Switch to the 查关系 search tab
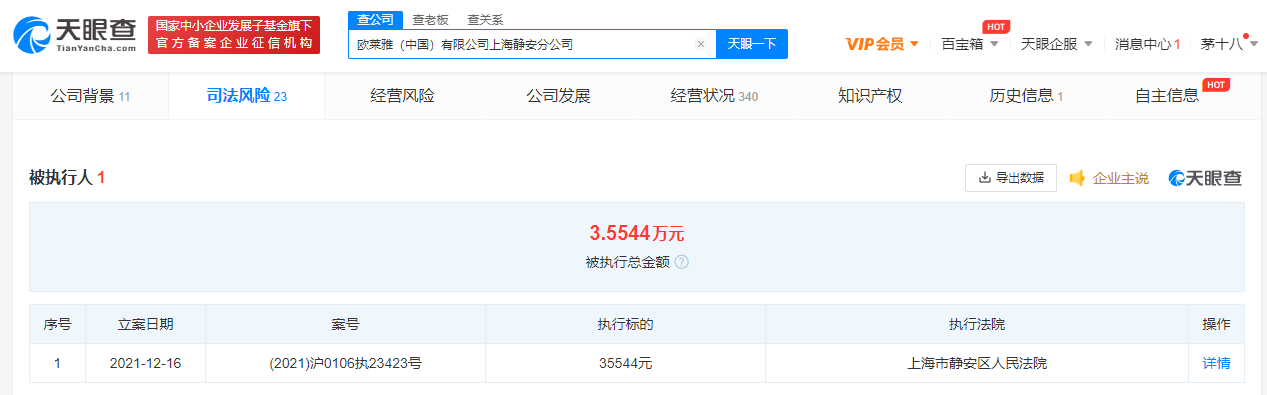This screenshot has height=395, width=1267. pyautogui.click(x=485, y=20)
